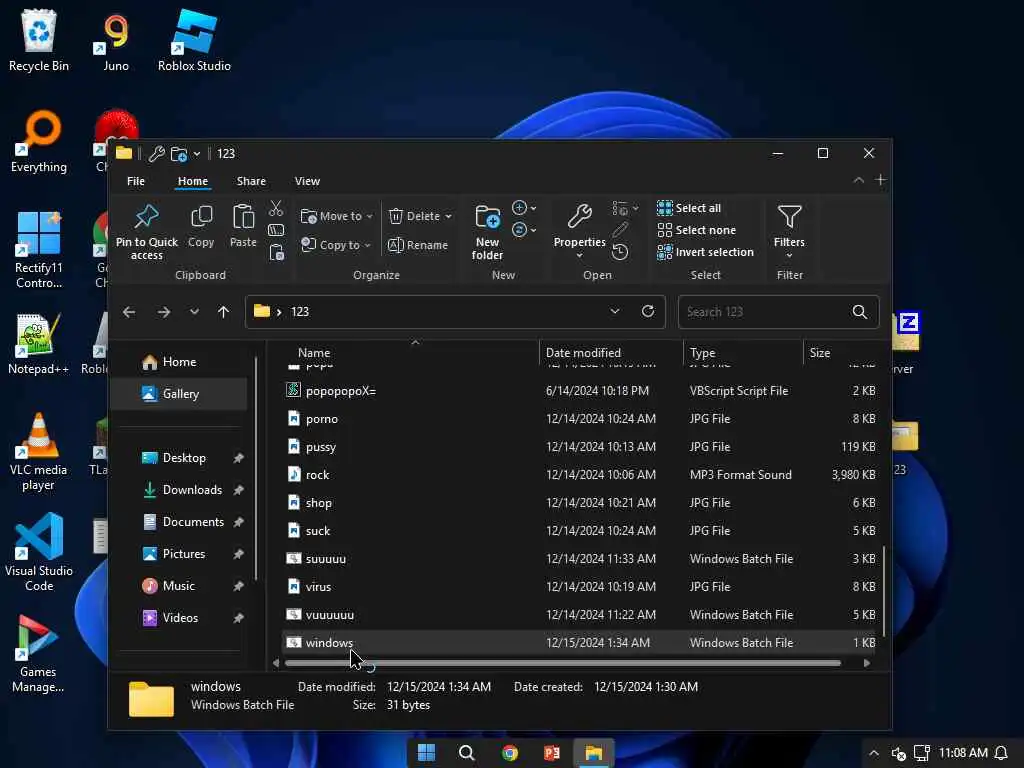1024x768 pixels.
Task: Click the History clock icon
Action: [620, 252]
